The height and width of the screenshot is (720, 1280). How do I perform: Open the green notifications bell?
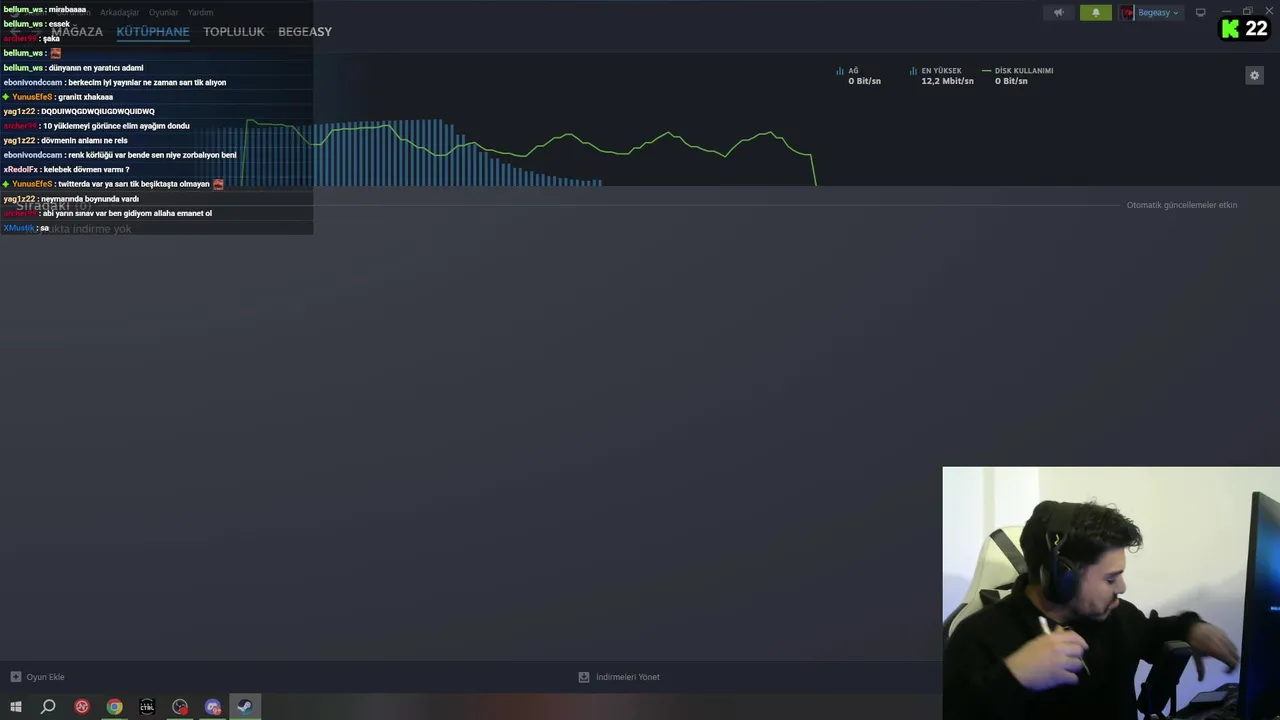point(1095,13)
